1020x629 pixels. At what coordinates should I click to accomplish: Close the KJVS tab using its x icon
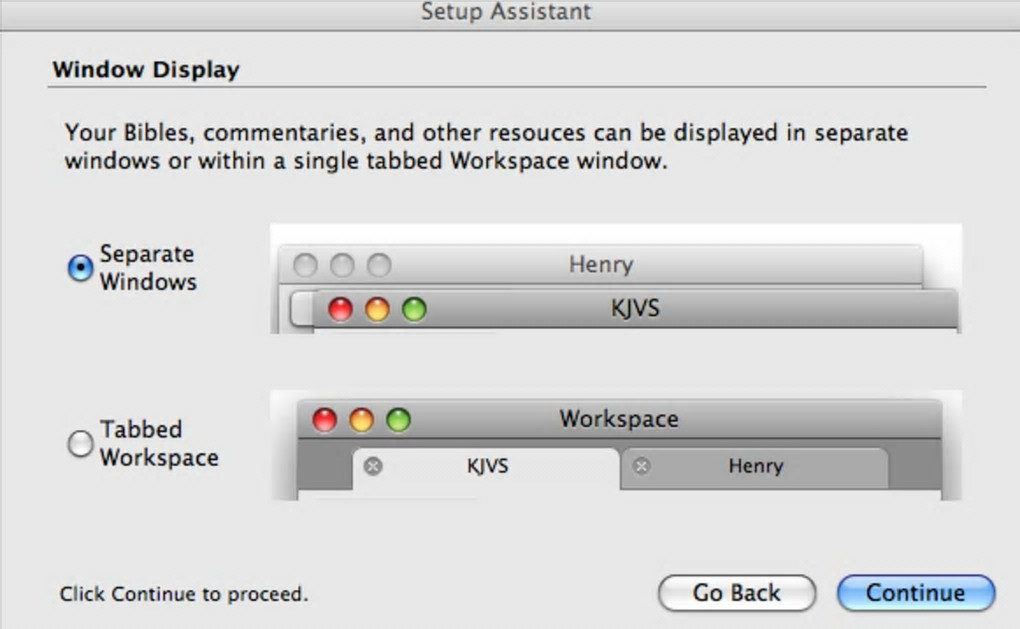373,466
